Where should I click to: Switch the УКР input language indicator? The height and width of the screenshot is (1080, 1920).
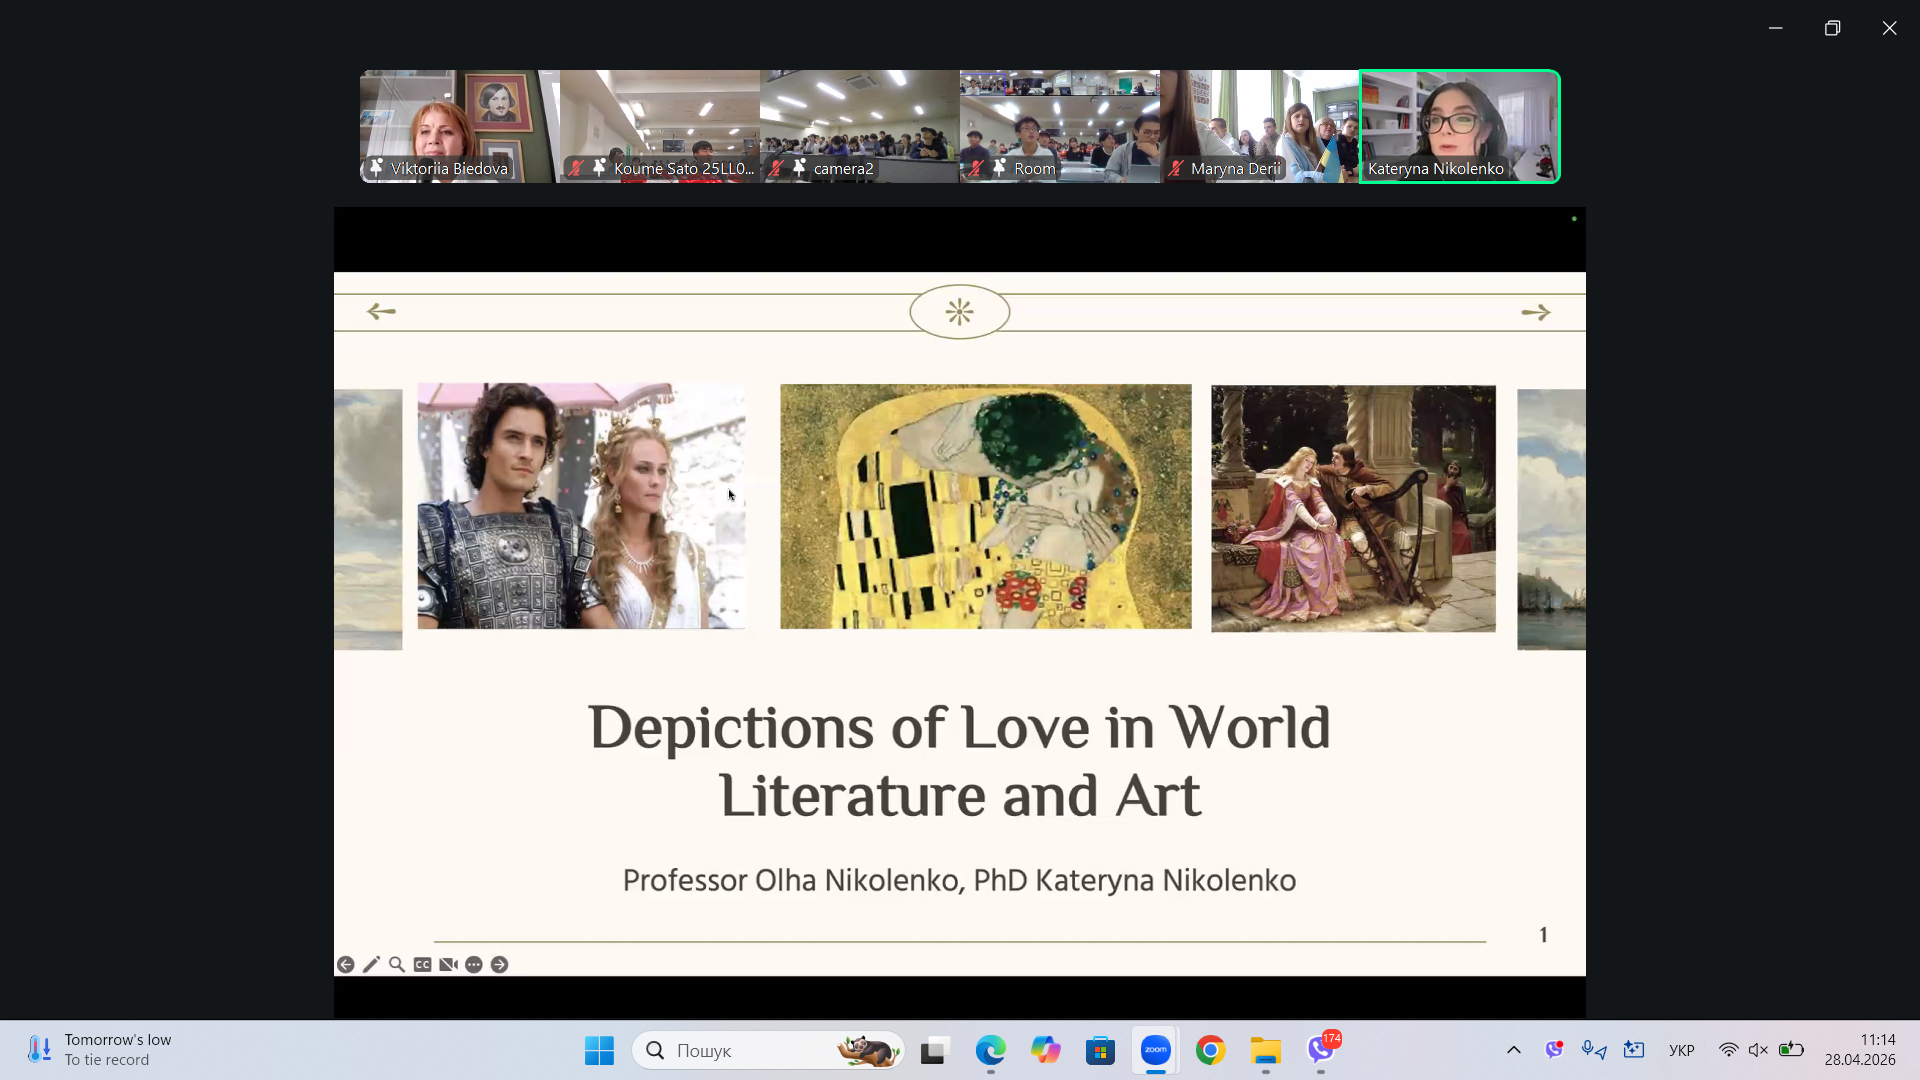click(x=1681, y=1050)
